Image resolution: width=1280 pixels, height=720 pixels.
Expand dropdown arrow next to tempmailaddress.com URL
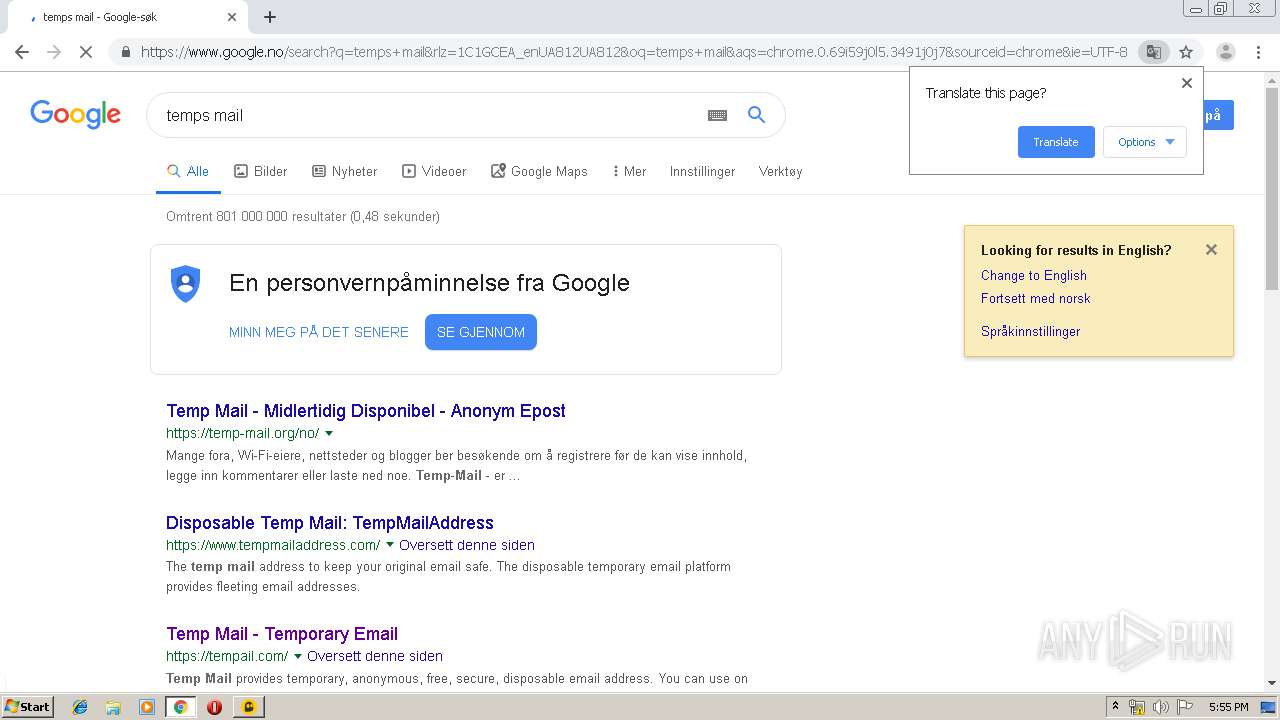[390, 545]
